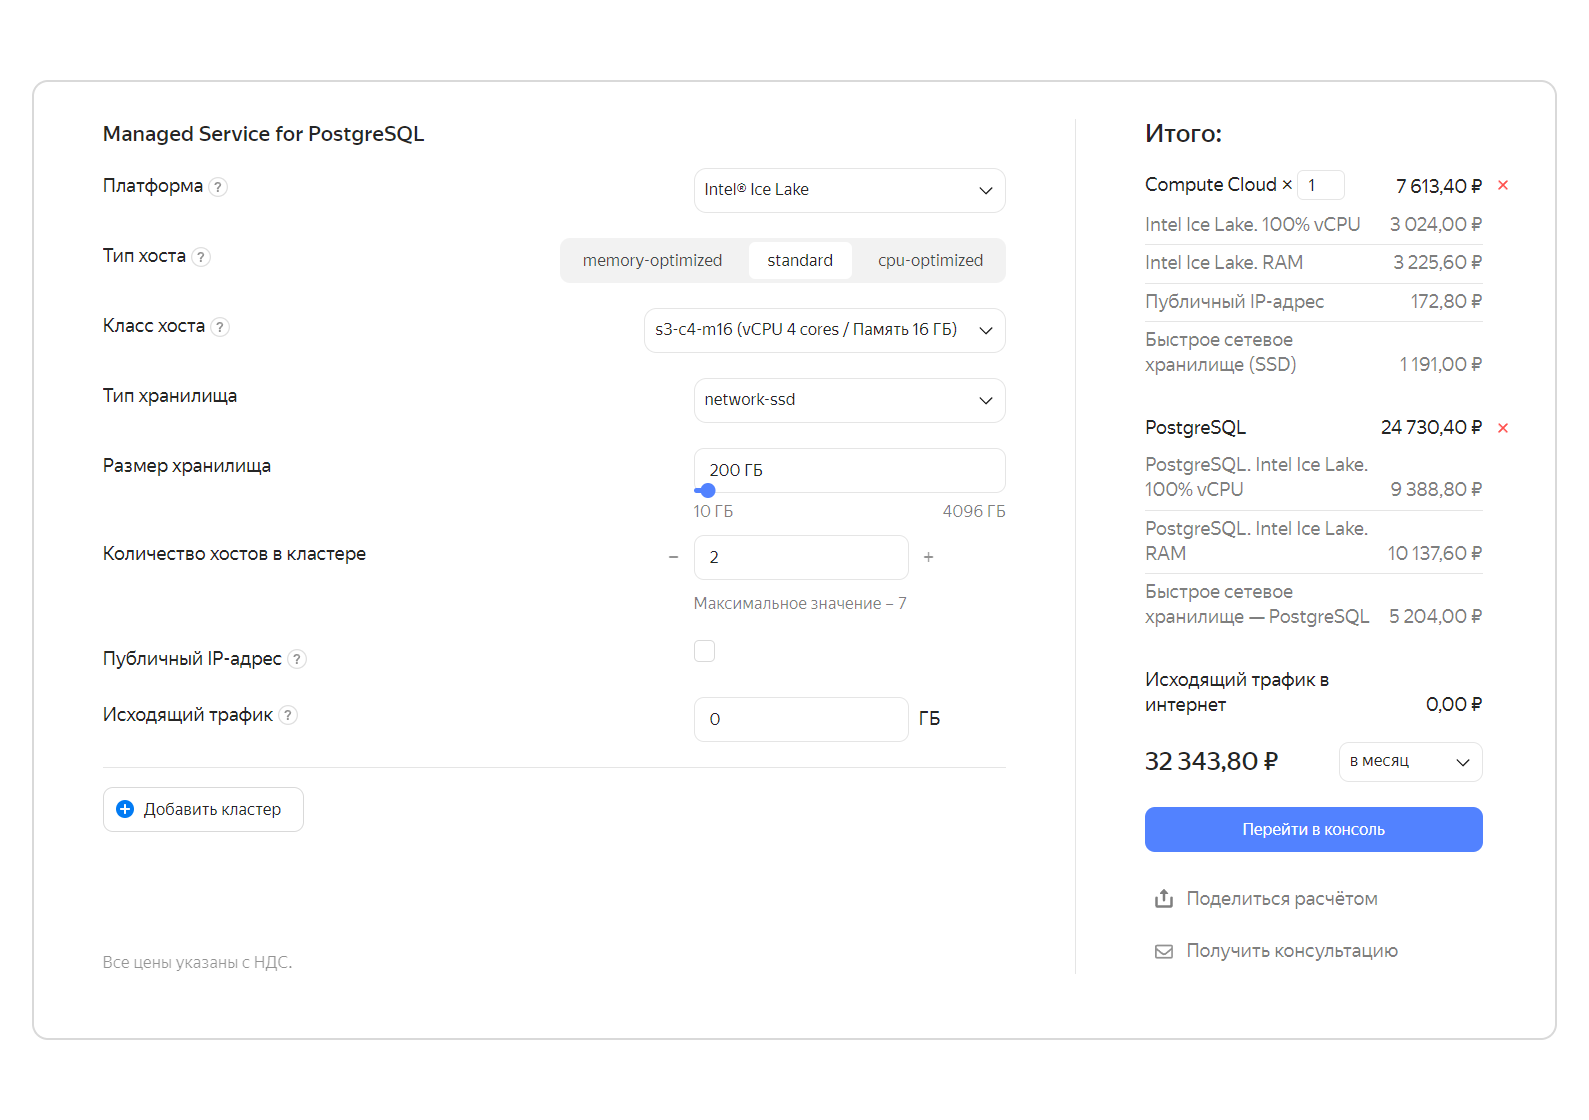Click the share icon beside Поделиться расчётом
This screenshot has width=1589, height=1120.
coord(1164,898)
